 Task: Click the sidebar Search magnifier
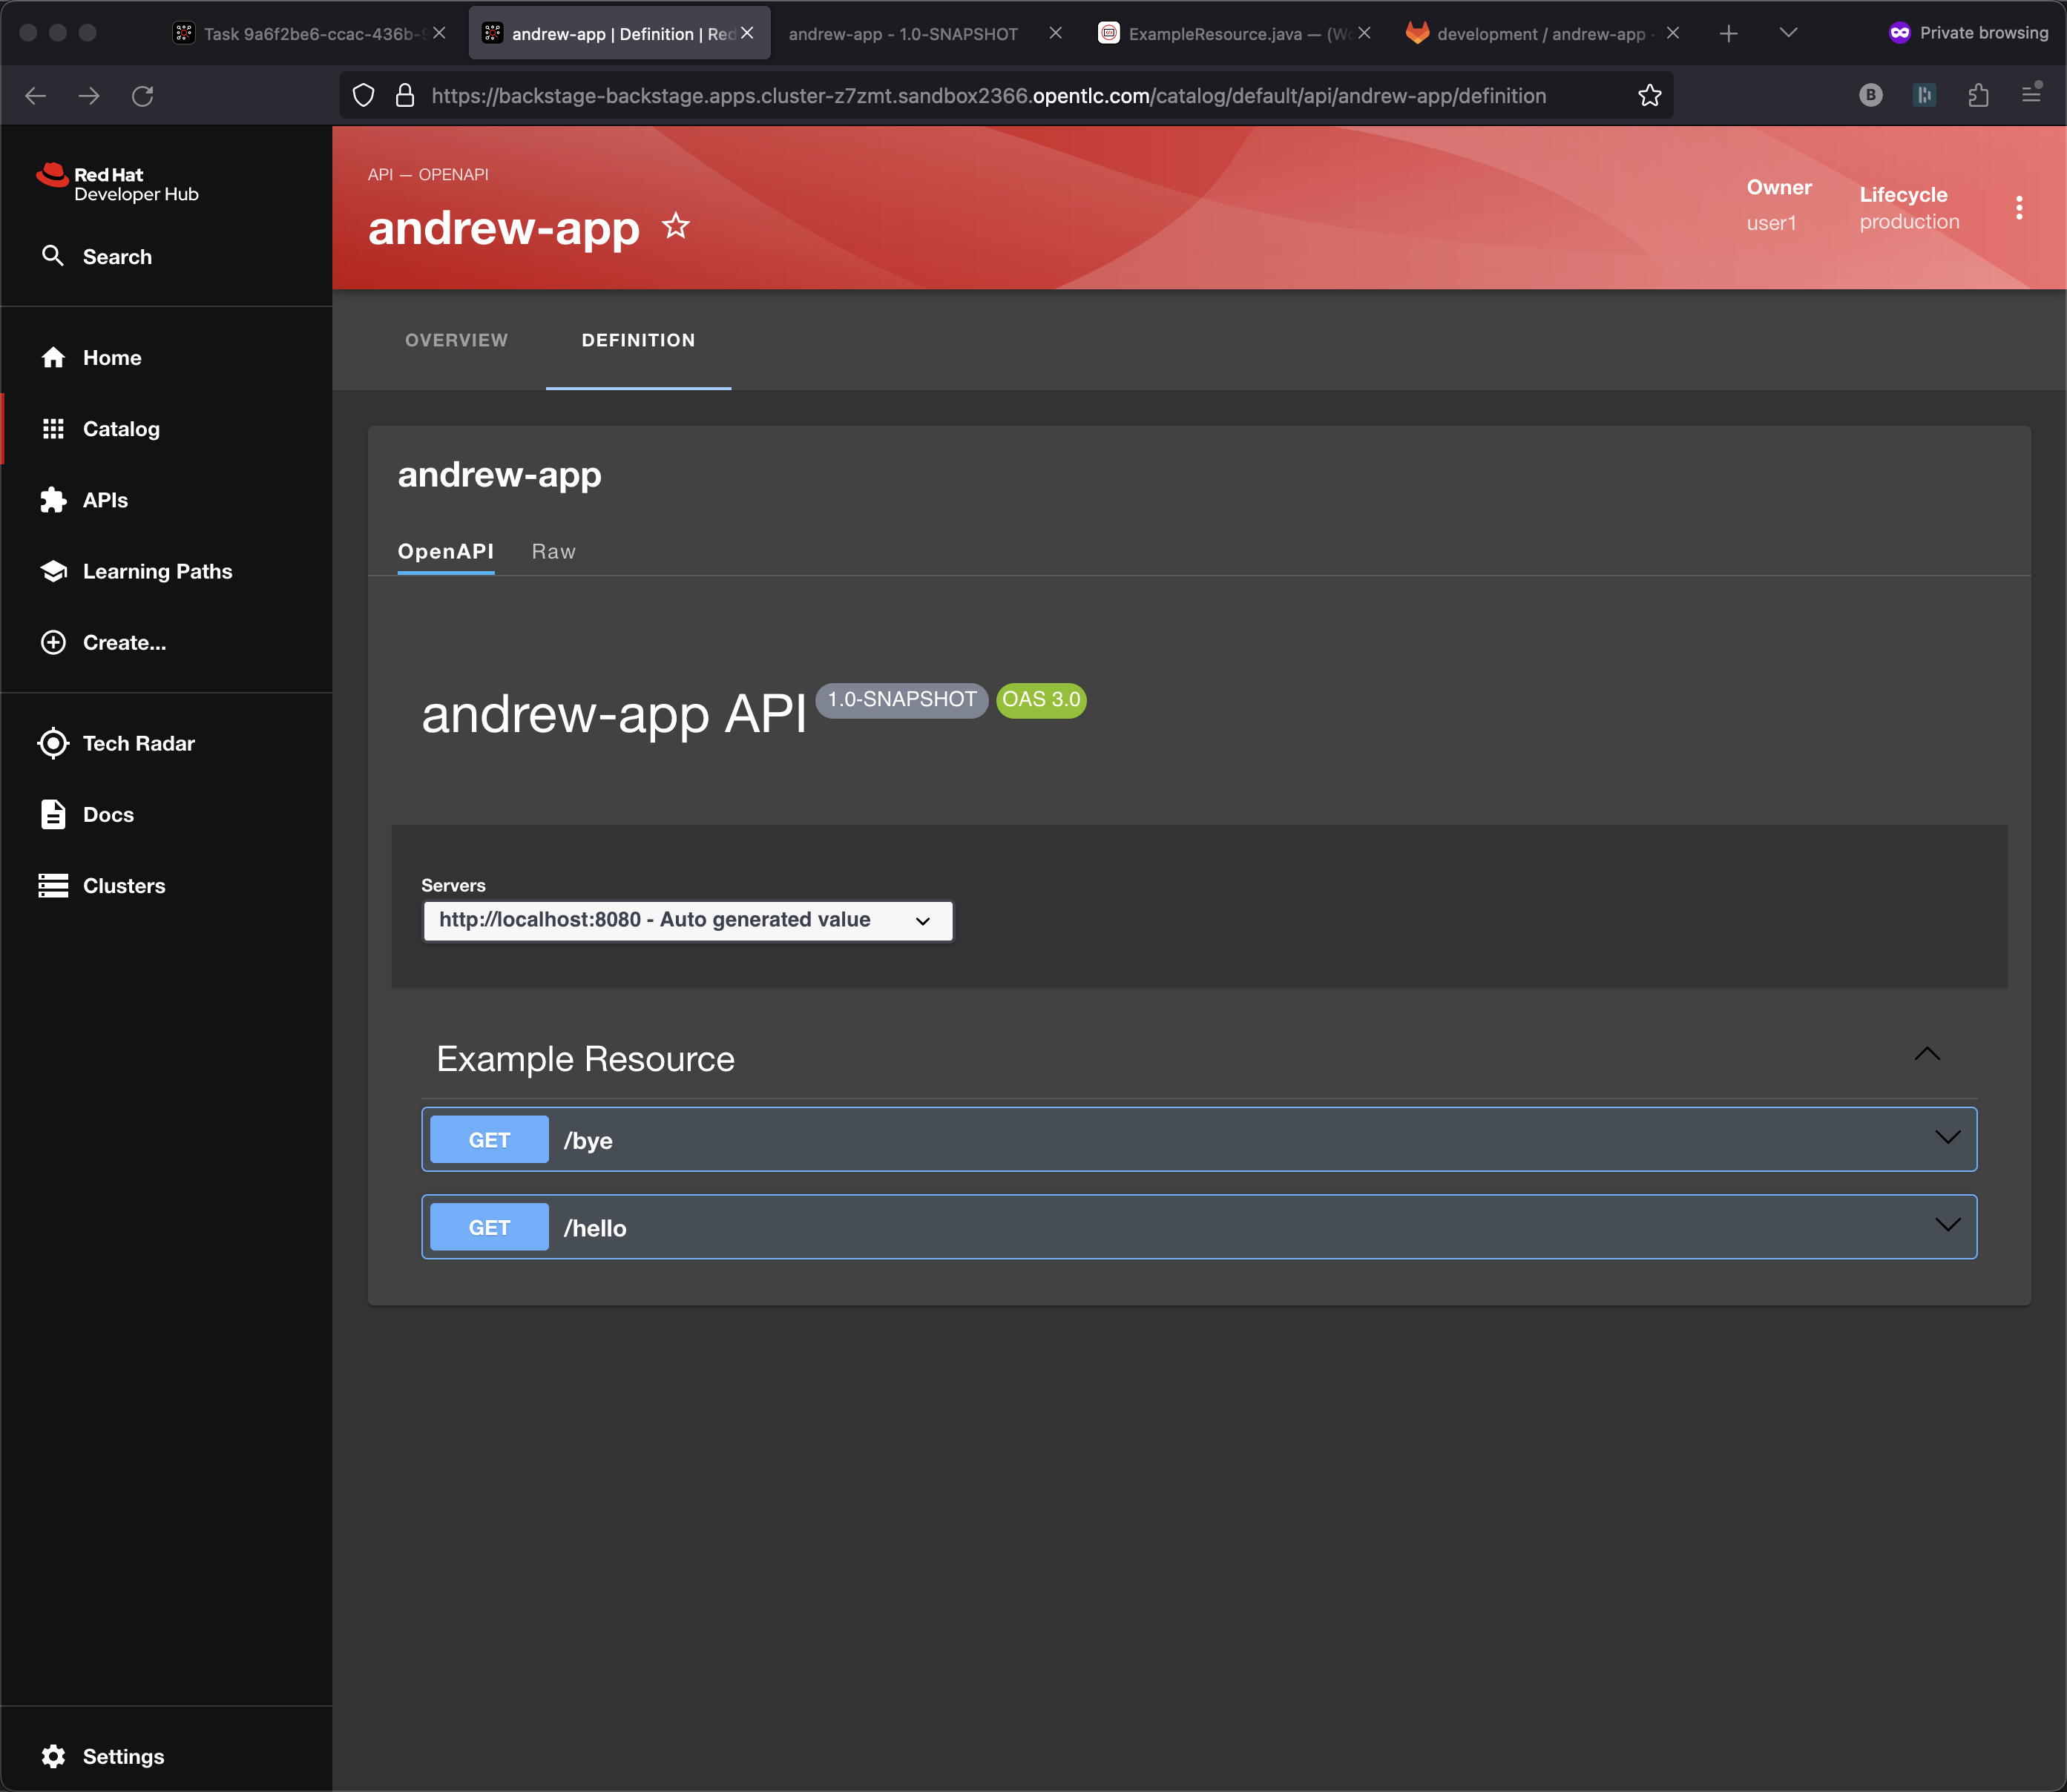[x=53, y=256]
